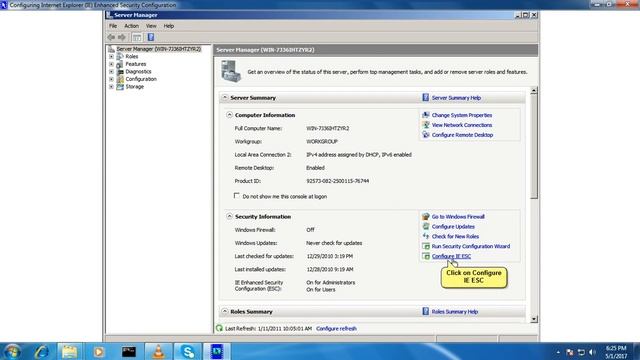
Task: Click Change System Properties icon
Action: [x=426, y=115]
